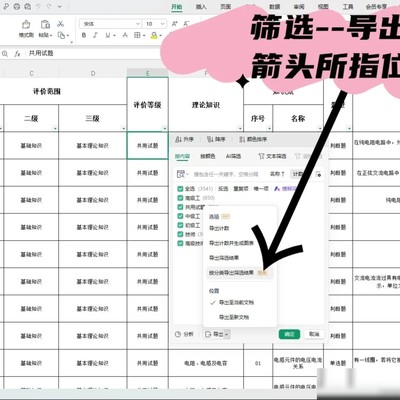Screen dimensions: 400x400
Task: Choose 导出计数 menu item
Action: tap(219, 228)
